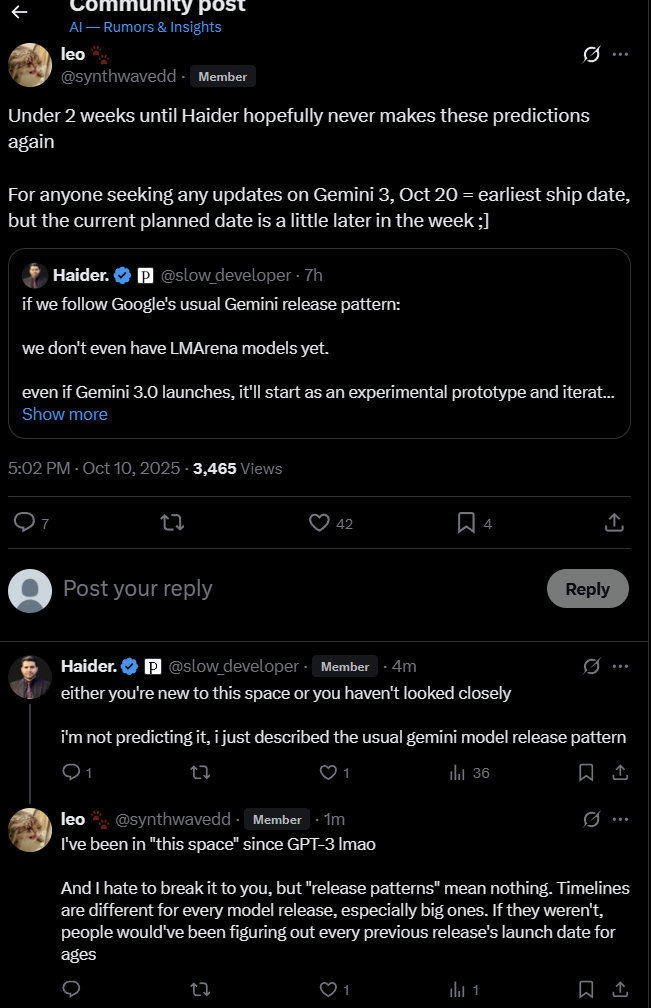This screenshot has height=1008, width=651.
Task: Open more options menu on Haider's reply
Action: point(621,666)
